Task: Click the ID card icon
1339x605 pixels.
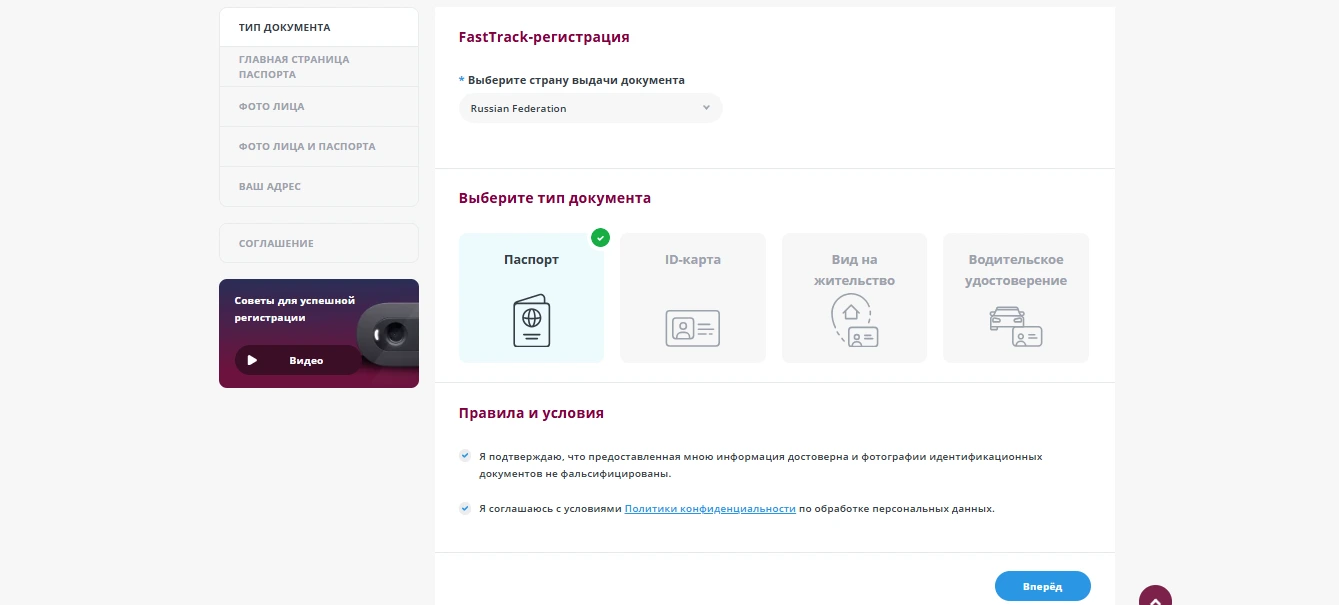Action: [692, 328]
